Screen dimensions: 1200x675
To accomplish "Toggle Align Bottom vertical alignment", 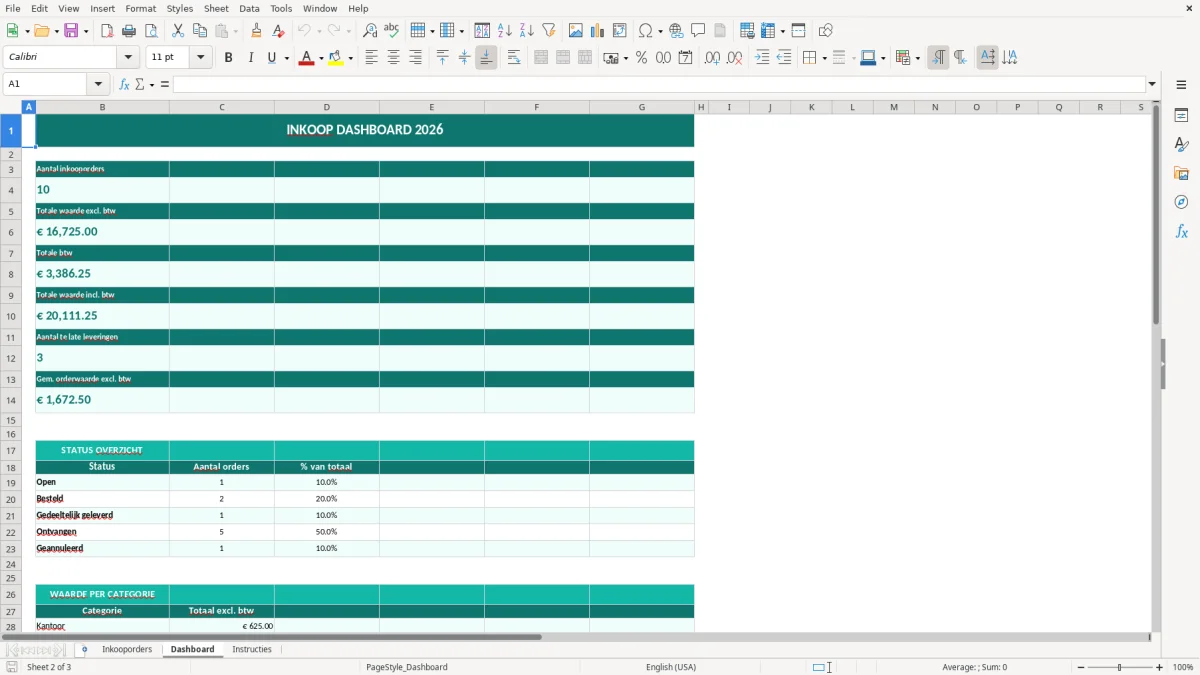I will pos(486,58).
